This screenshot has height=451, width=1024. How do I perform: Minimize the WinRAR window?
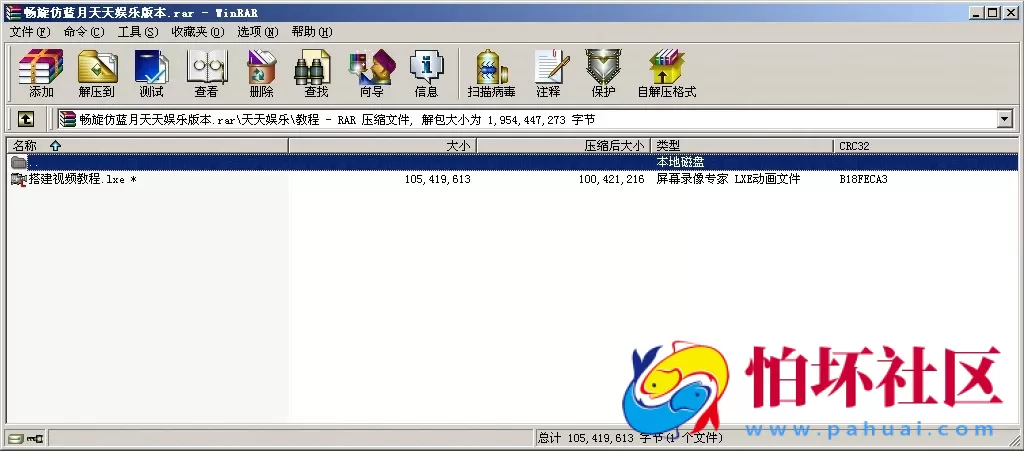pos(976,12)
